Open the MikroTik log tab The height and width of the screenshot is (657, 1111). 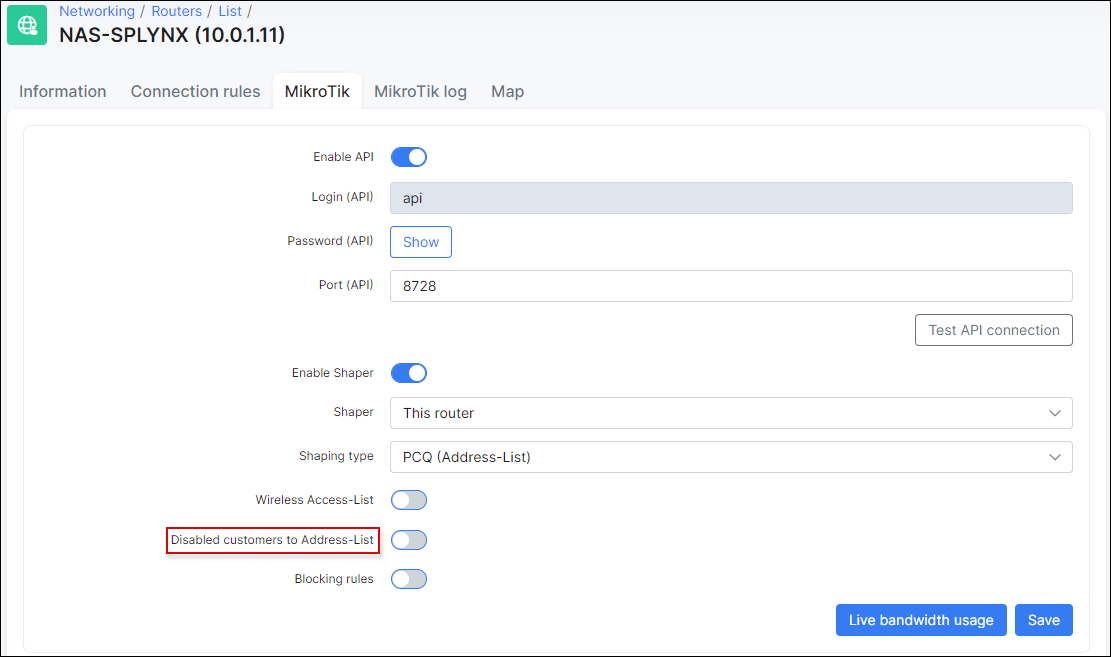coord(420,91)
